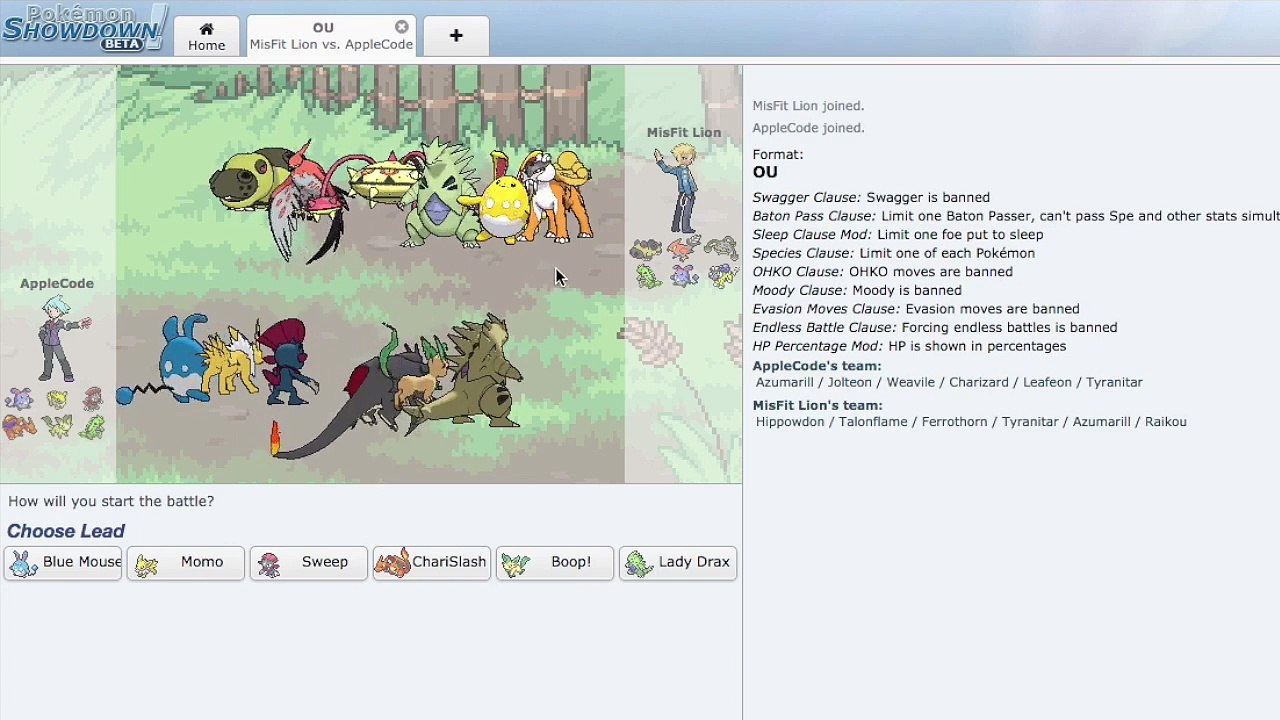Click the 'Species Clause:' rule line
This screenshot has width=1280, height=720.
coord(894,253)
